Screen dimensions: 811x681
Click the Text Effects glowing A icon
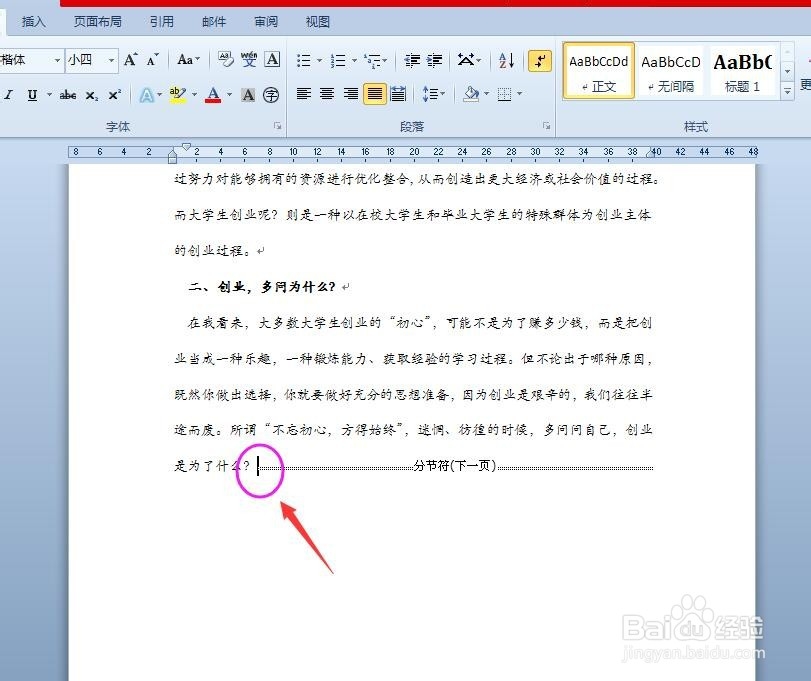146,95
